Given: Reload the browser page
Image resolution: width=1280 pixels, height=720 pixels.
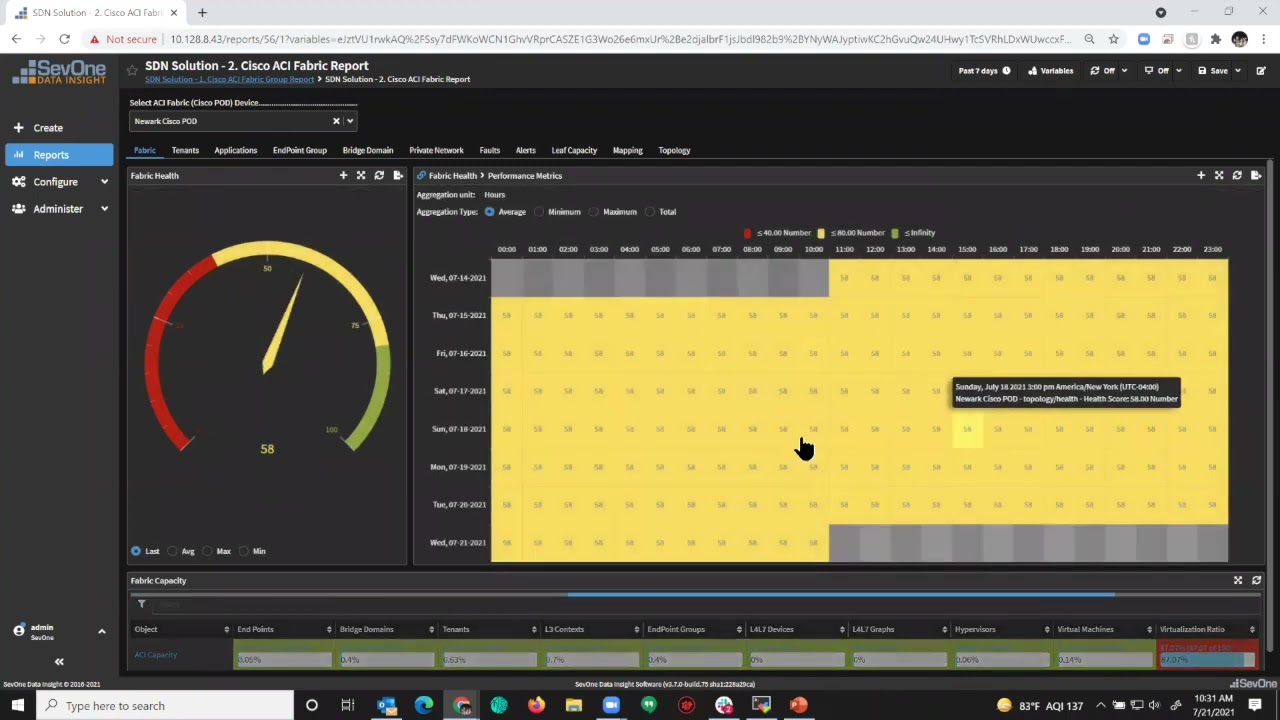Looking at the screenshot, I should click(64, 39).
